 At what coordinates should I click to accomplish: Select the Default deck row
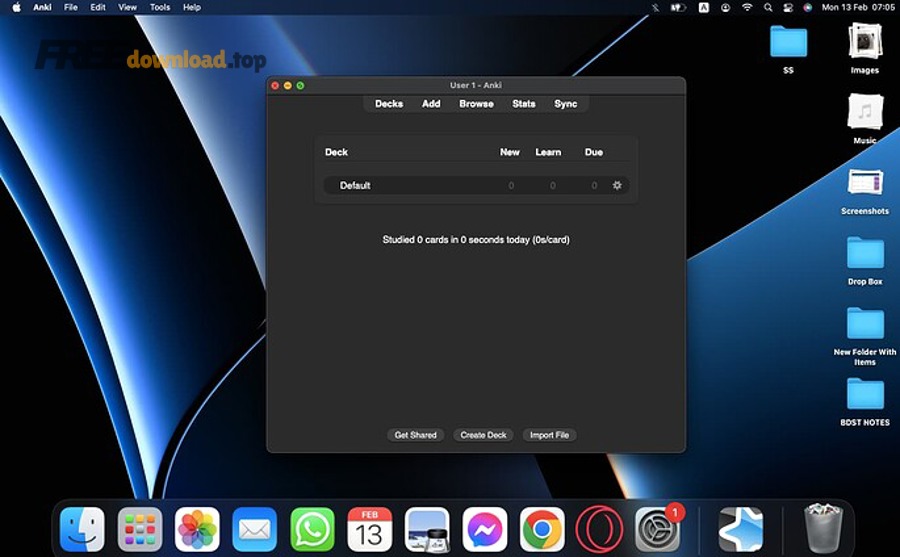click(x=355, y=185)
